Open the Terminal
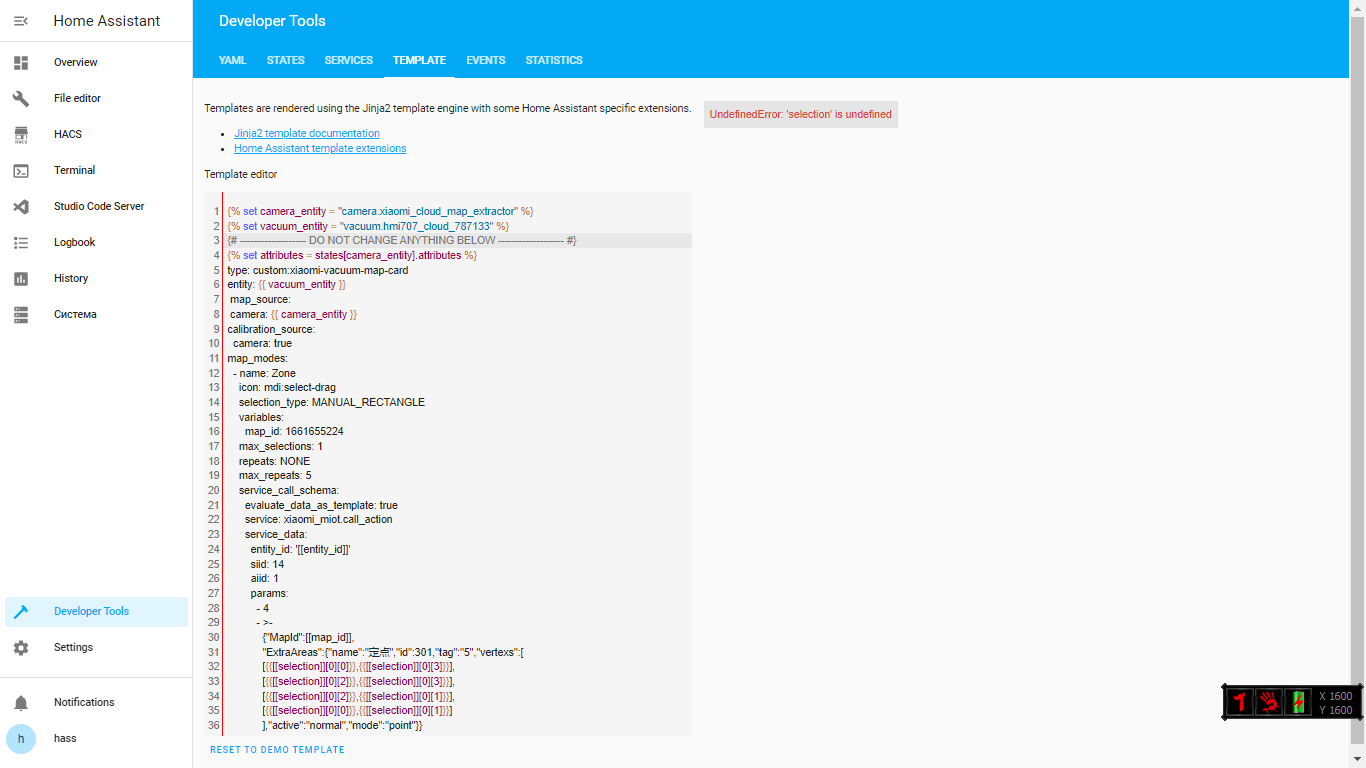This screenshot has height=768, width=1366. pyautogui.click(x=75, y=170)
